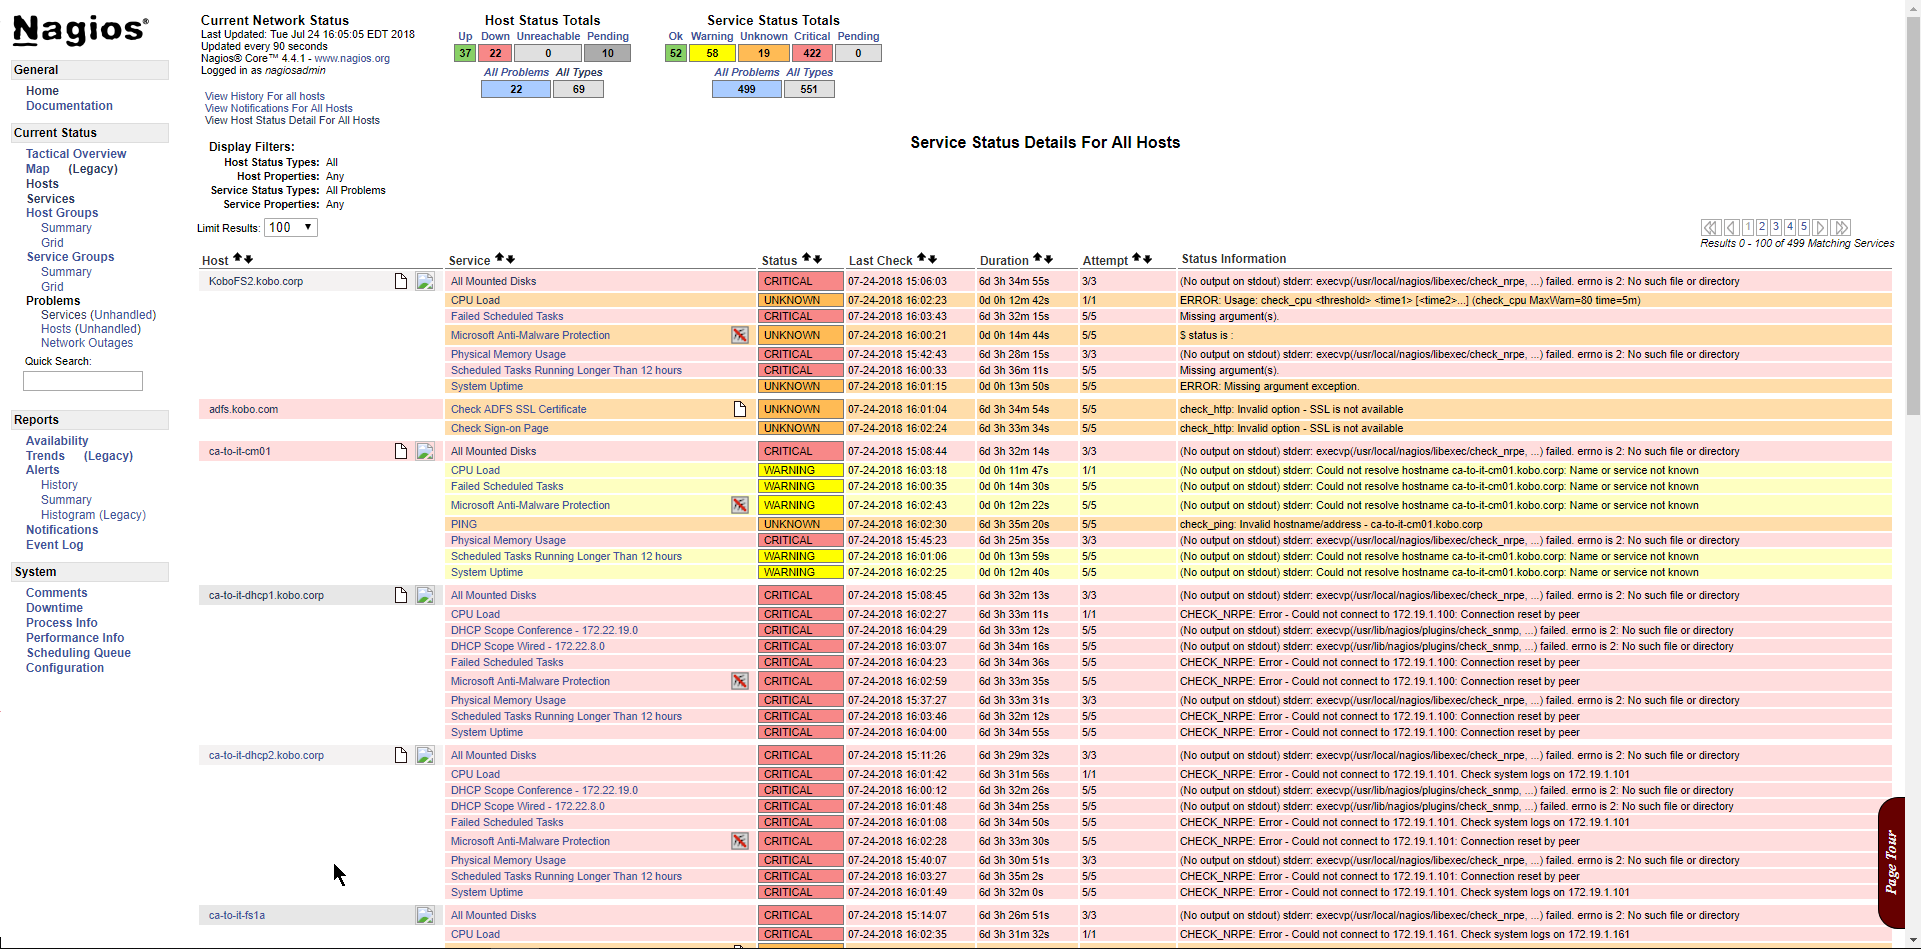The width and height of the screenshot is (1921, 949).
Task: Sort Status column ascending arrow
Action: pos(806,259)
